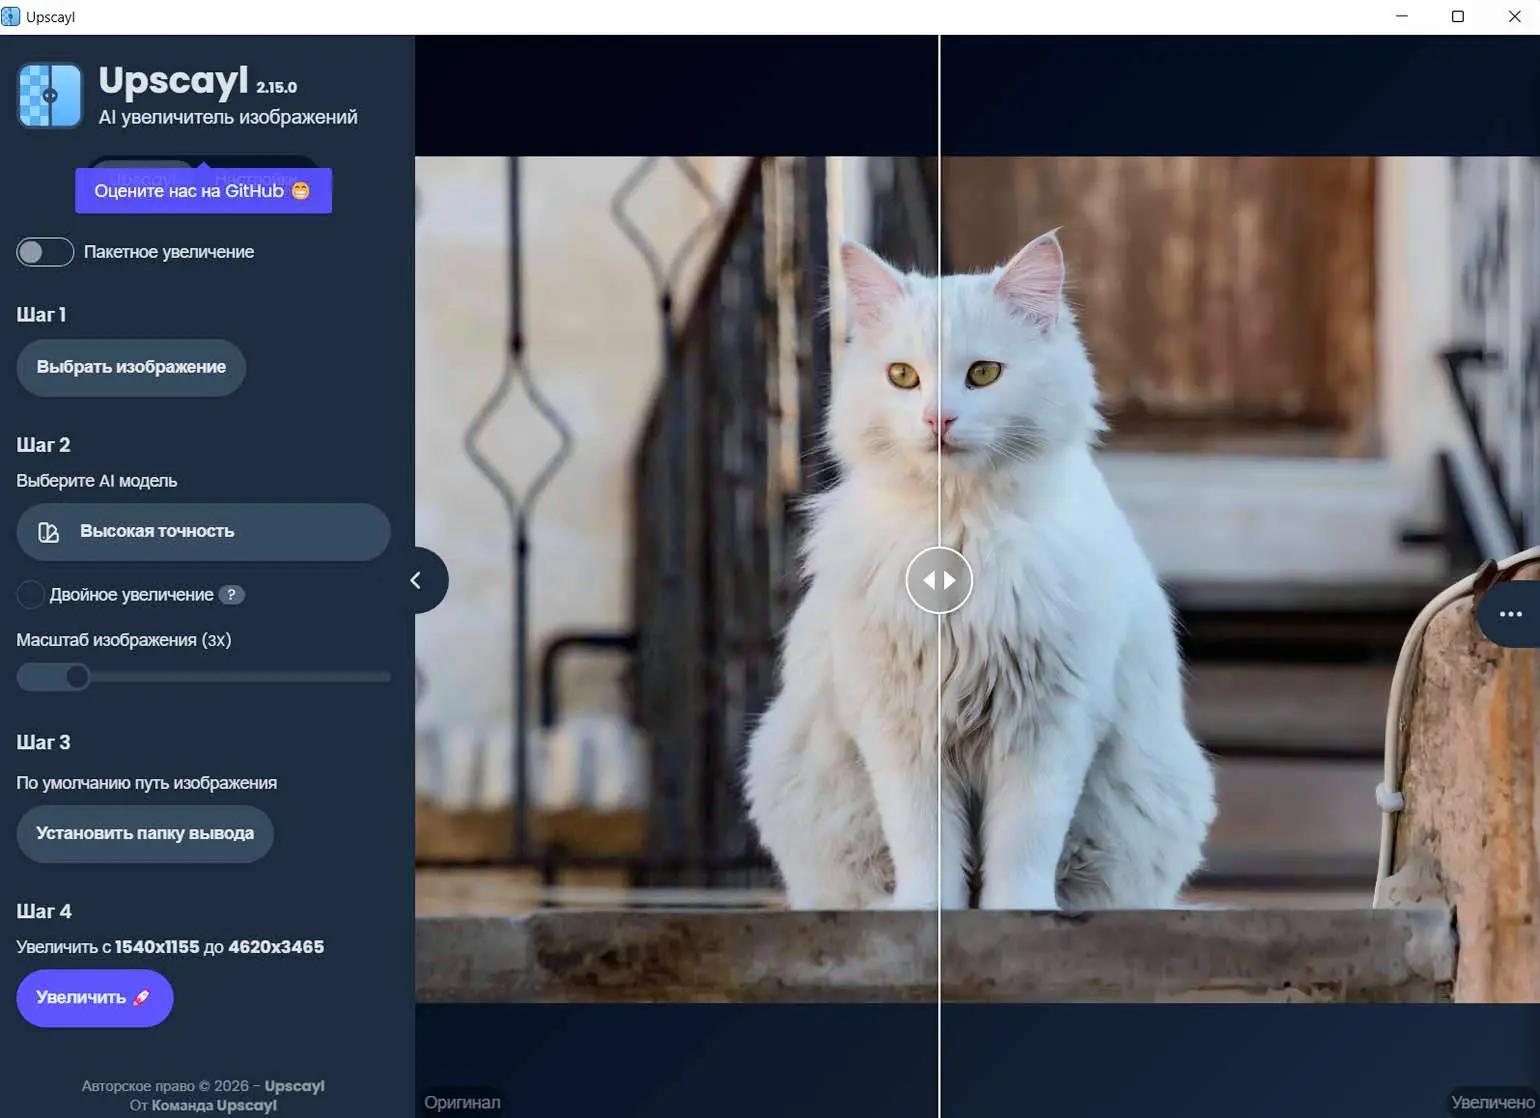Click the Upscayl logo in the sidebar
The image size is (1540, 1118).
(x=49, y=96)
